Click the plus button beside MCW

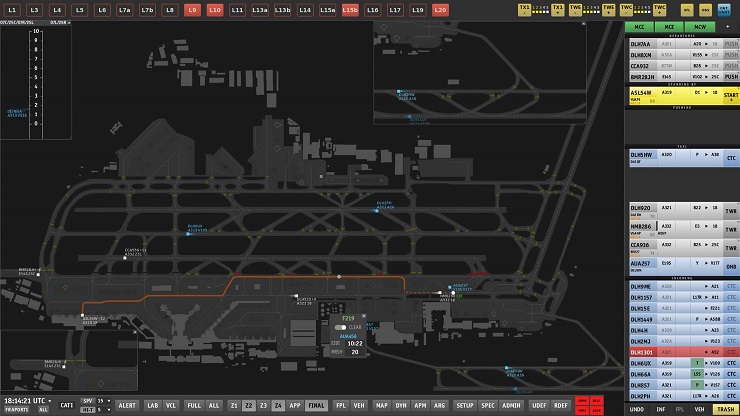727,28
